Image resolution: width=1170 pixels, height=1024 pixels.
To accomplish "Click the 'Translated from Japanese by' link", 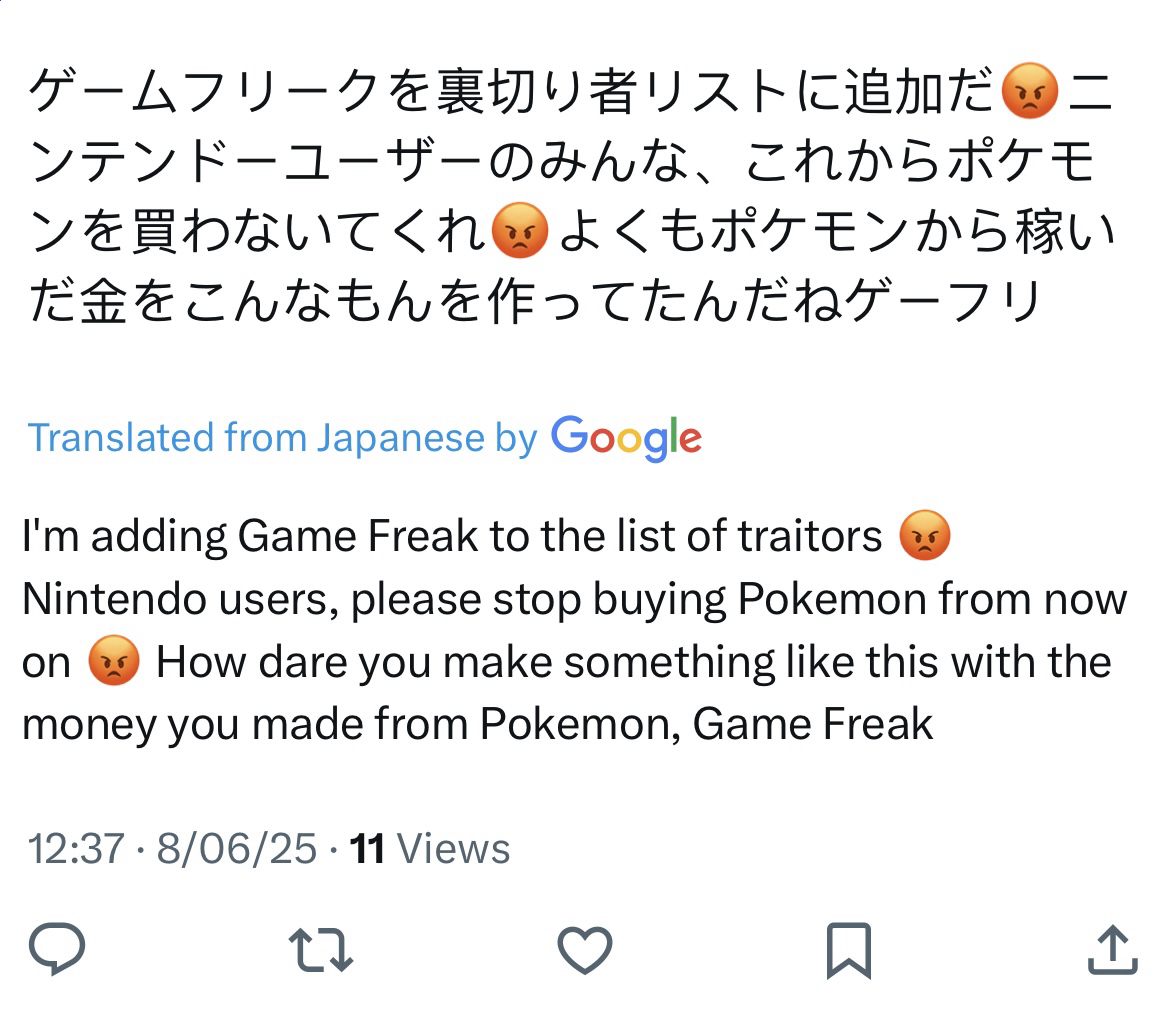I will point(282,437).
